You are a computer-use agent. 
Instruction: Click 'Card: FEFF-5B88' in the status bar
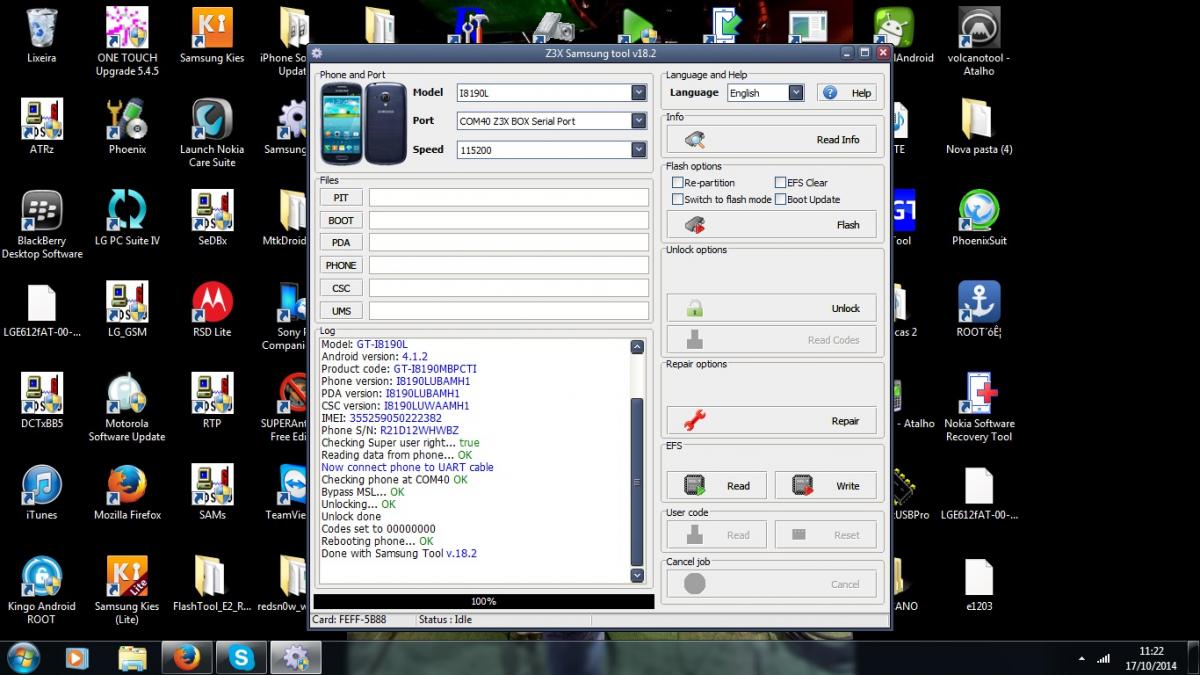pyautogui.click(x=349, y=620)
